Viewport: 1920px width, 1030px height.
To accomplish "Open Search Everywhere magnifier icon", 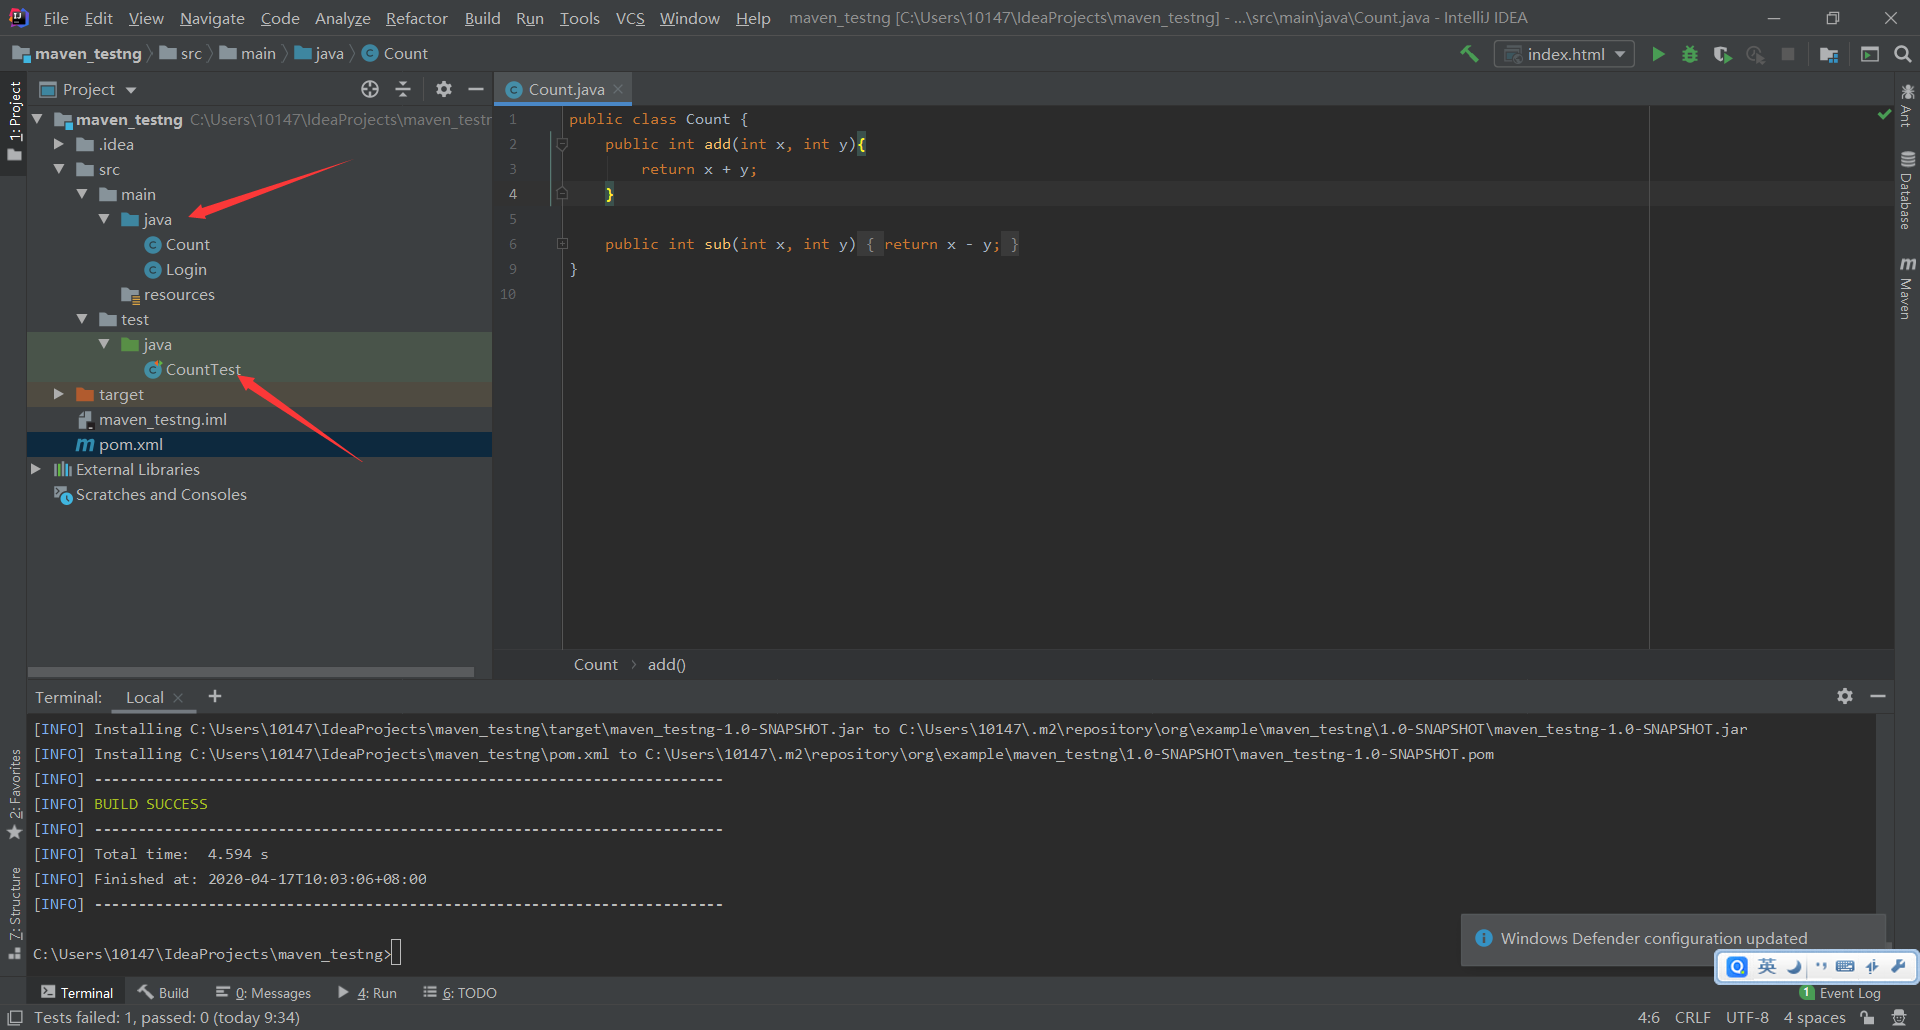I will 1902,54.
